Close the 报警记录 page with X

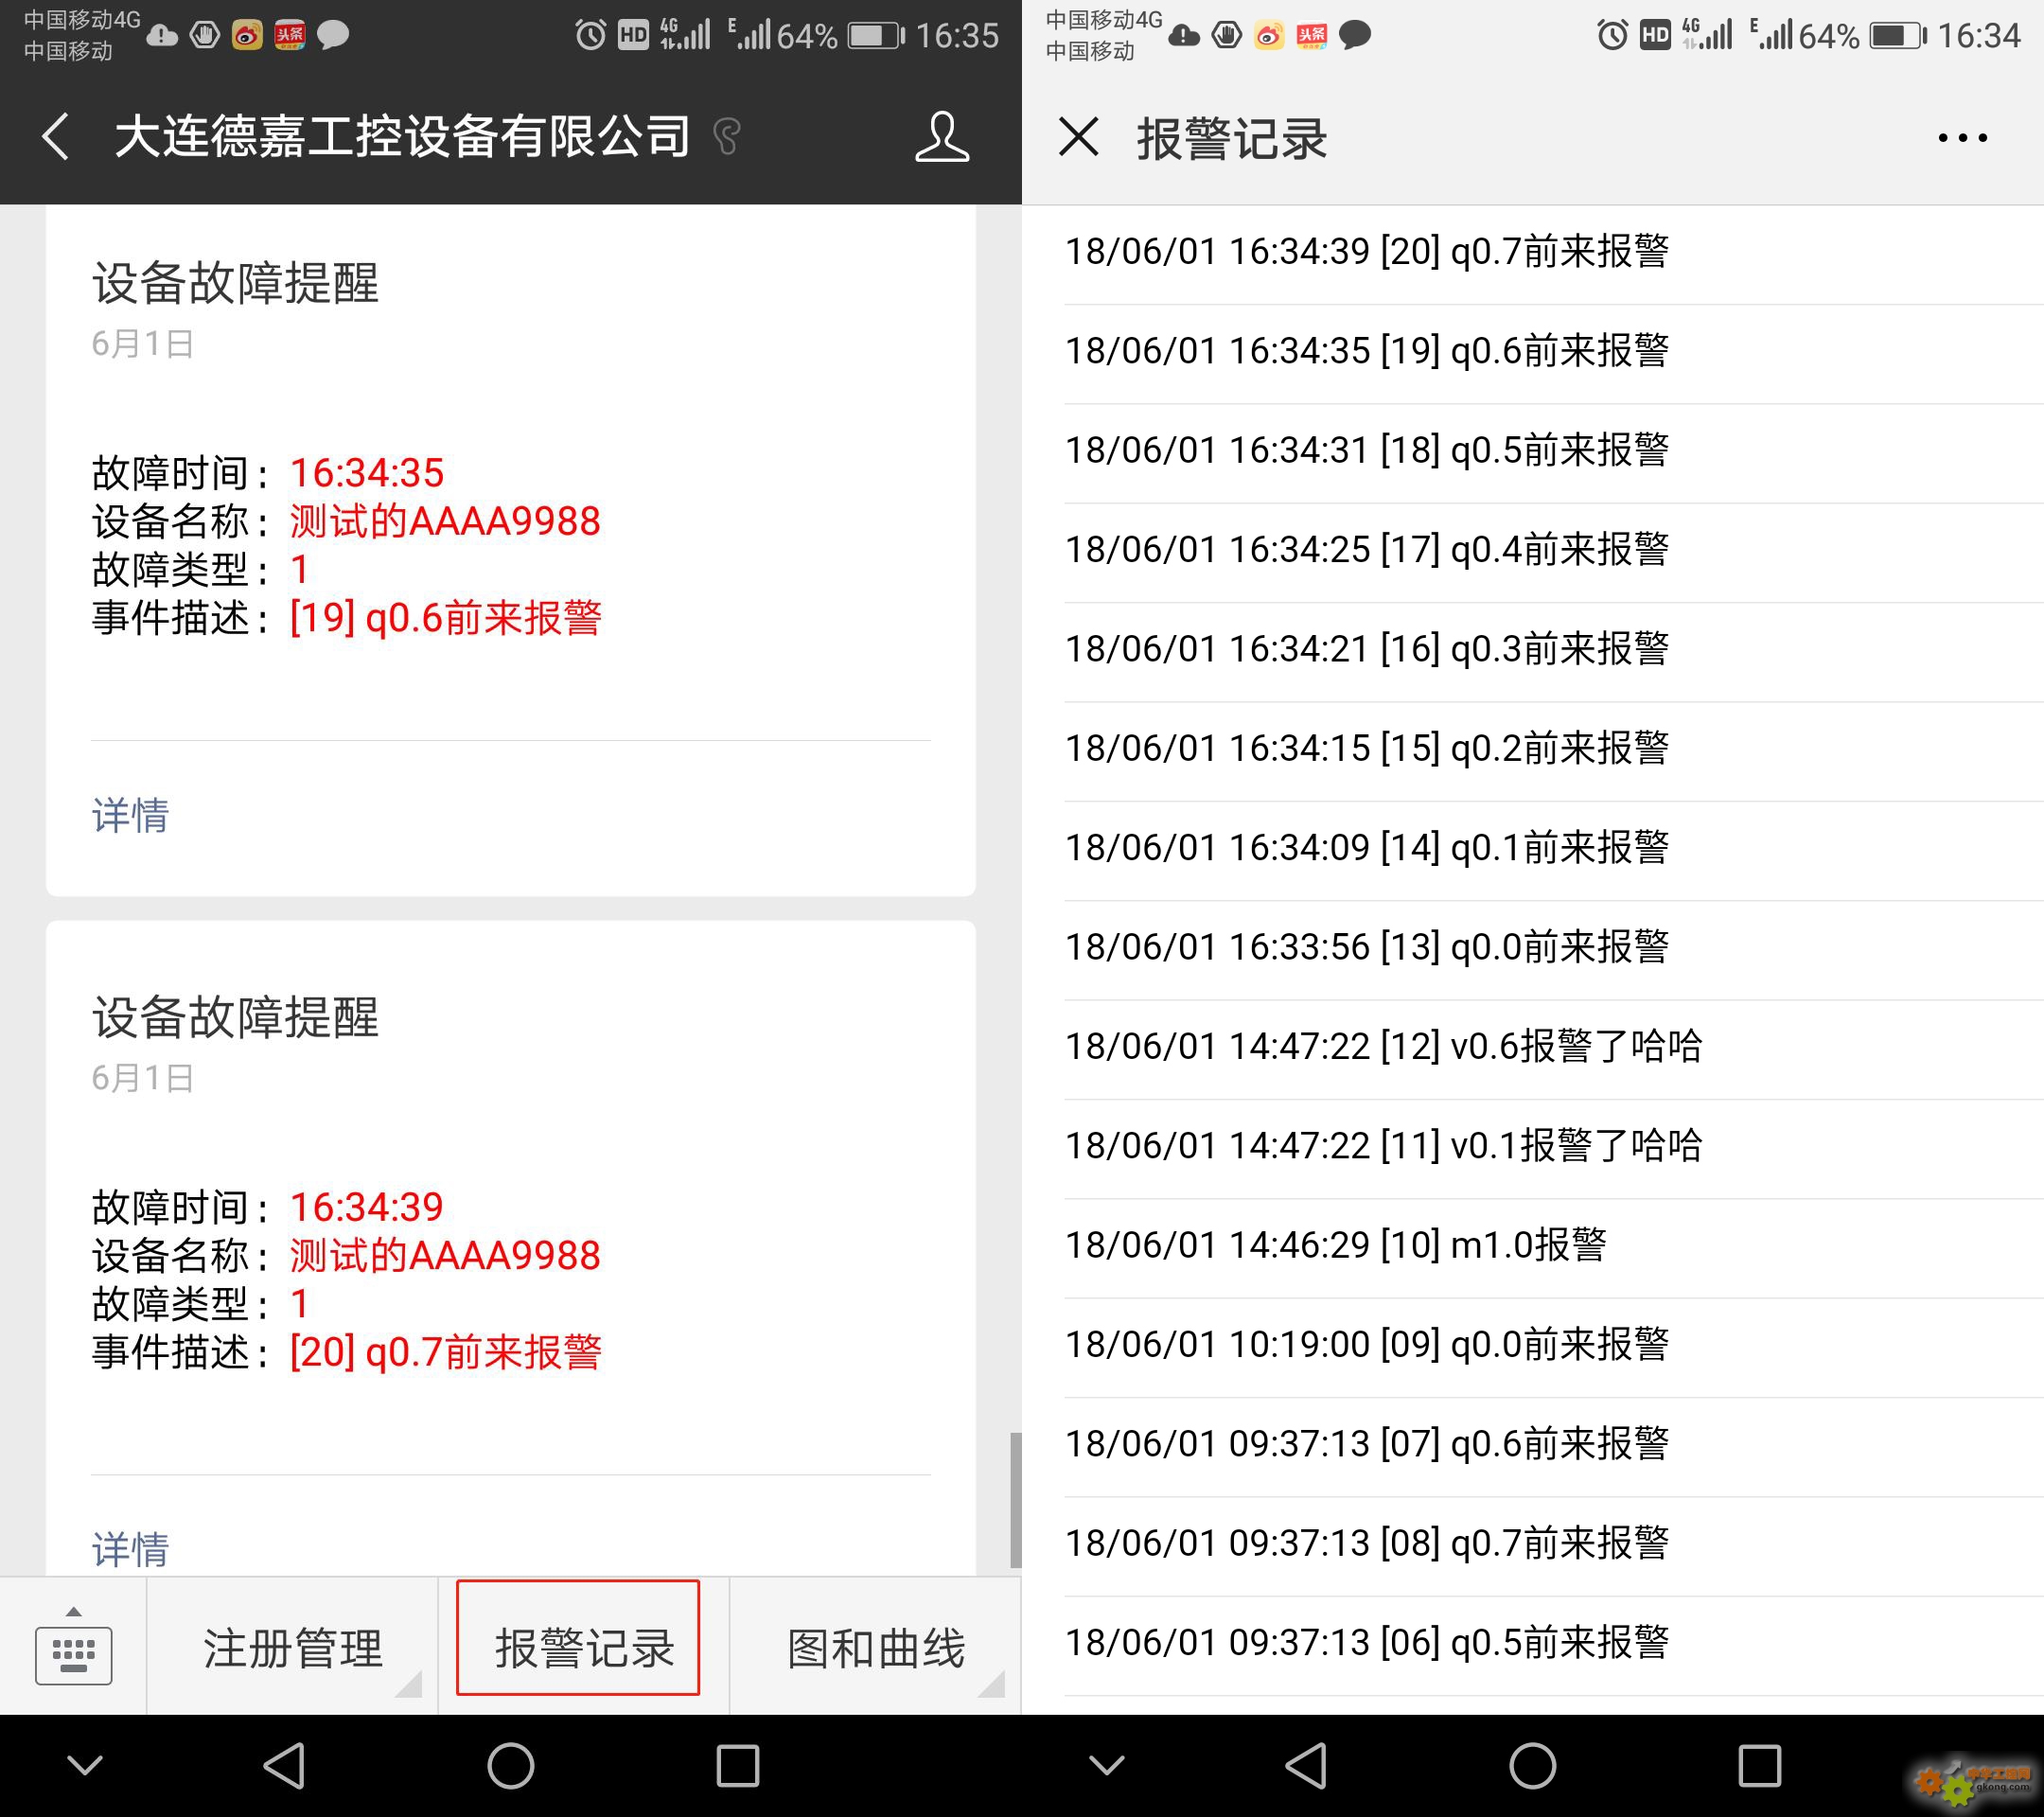click(x=1078, y=137)
